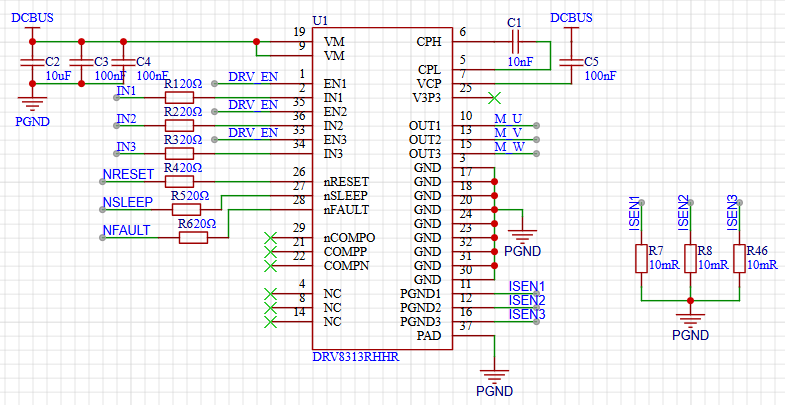Click the NFAULT net label
This screenshot has width=785, height=405.
[x=126, y=230]
